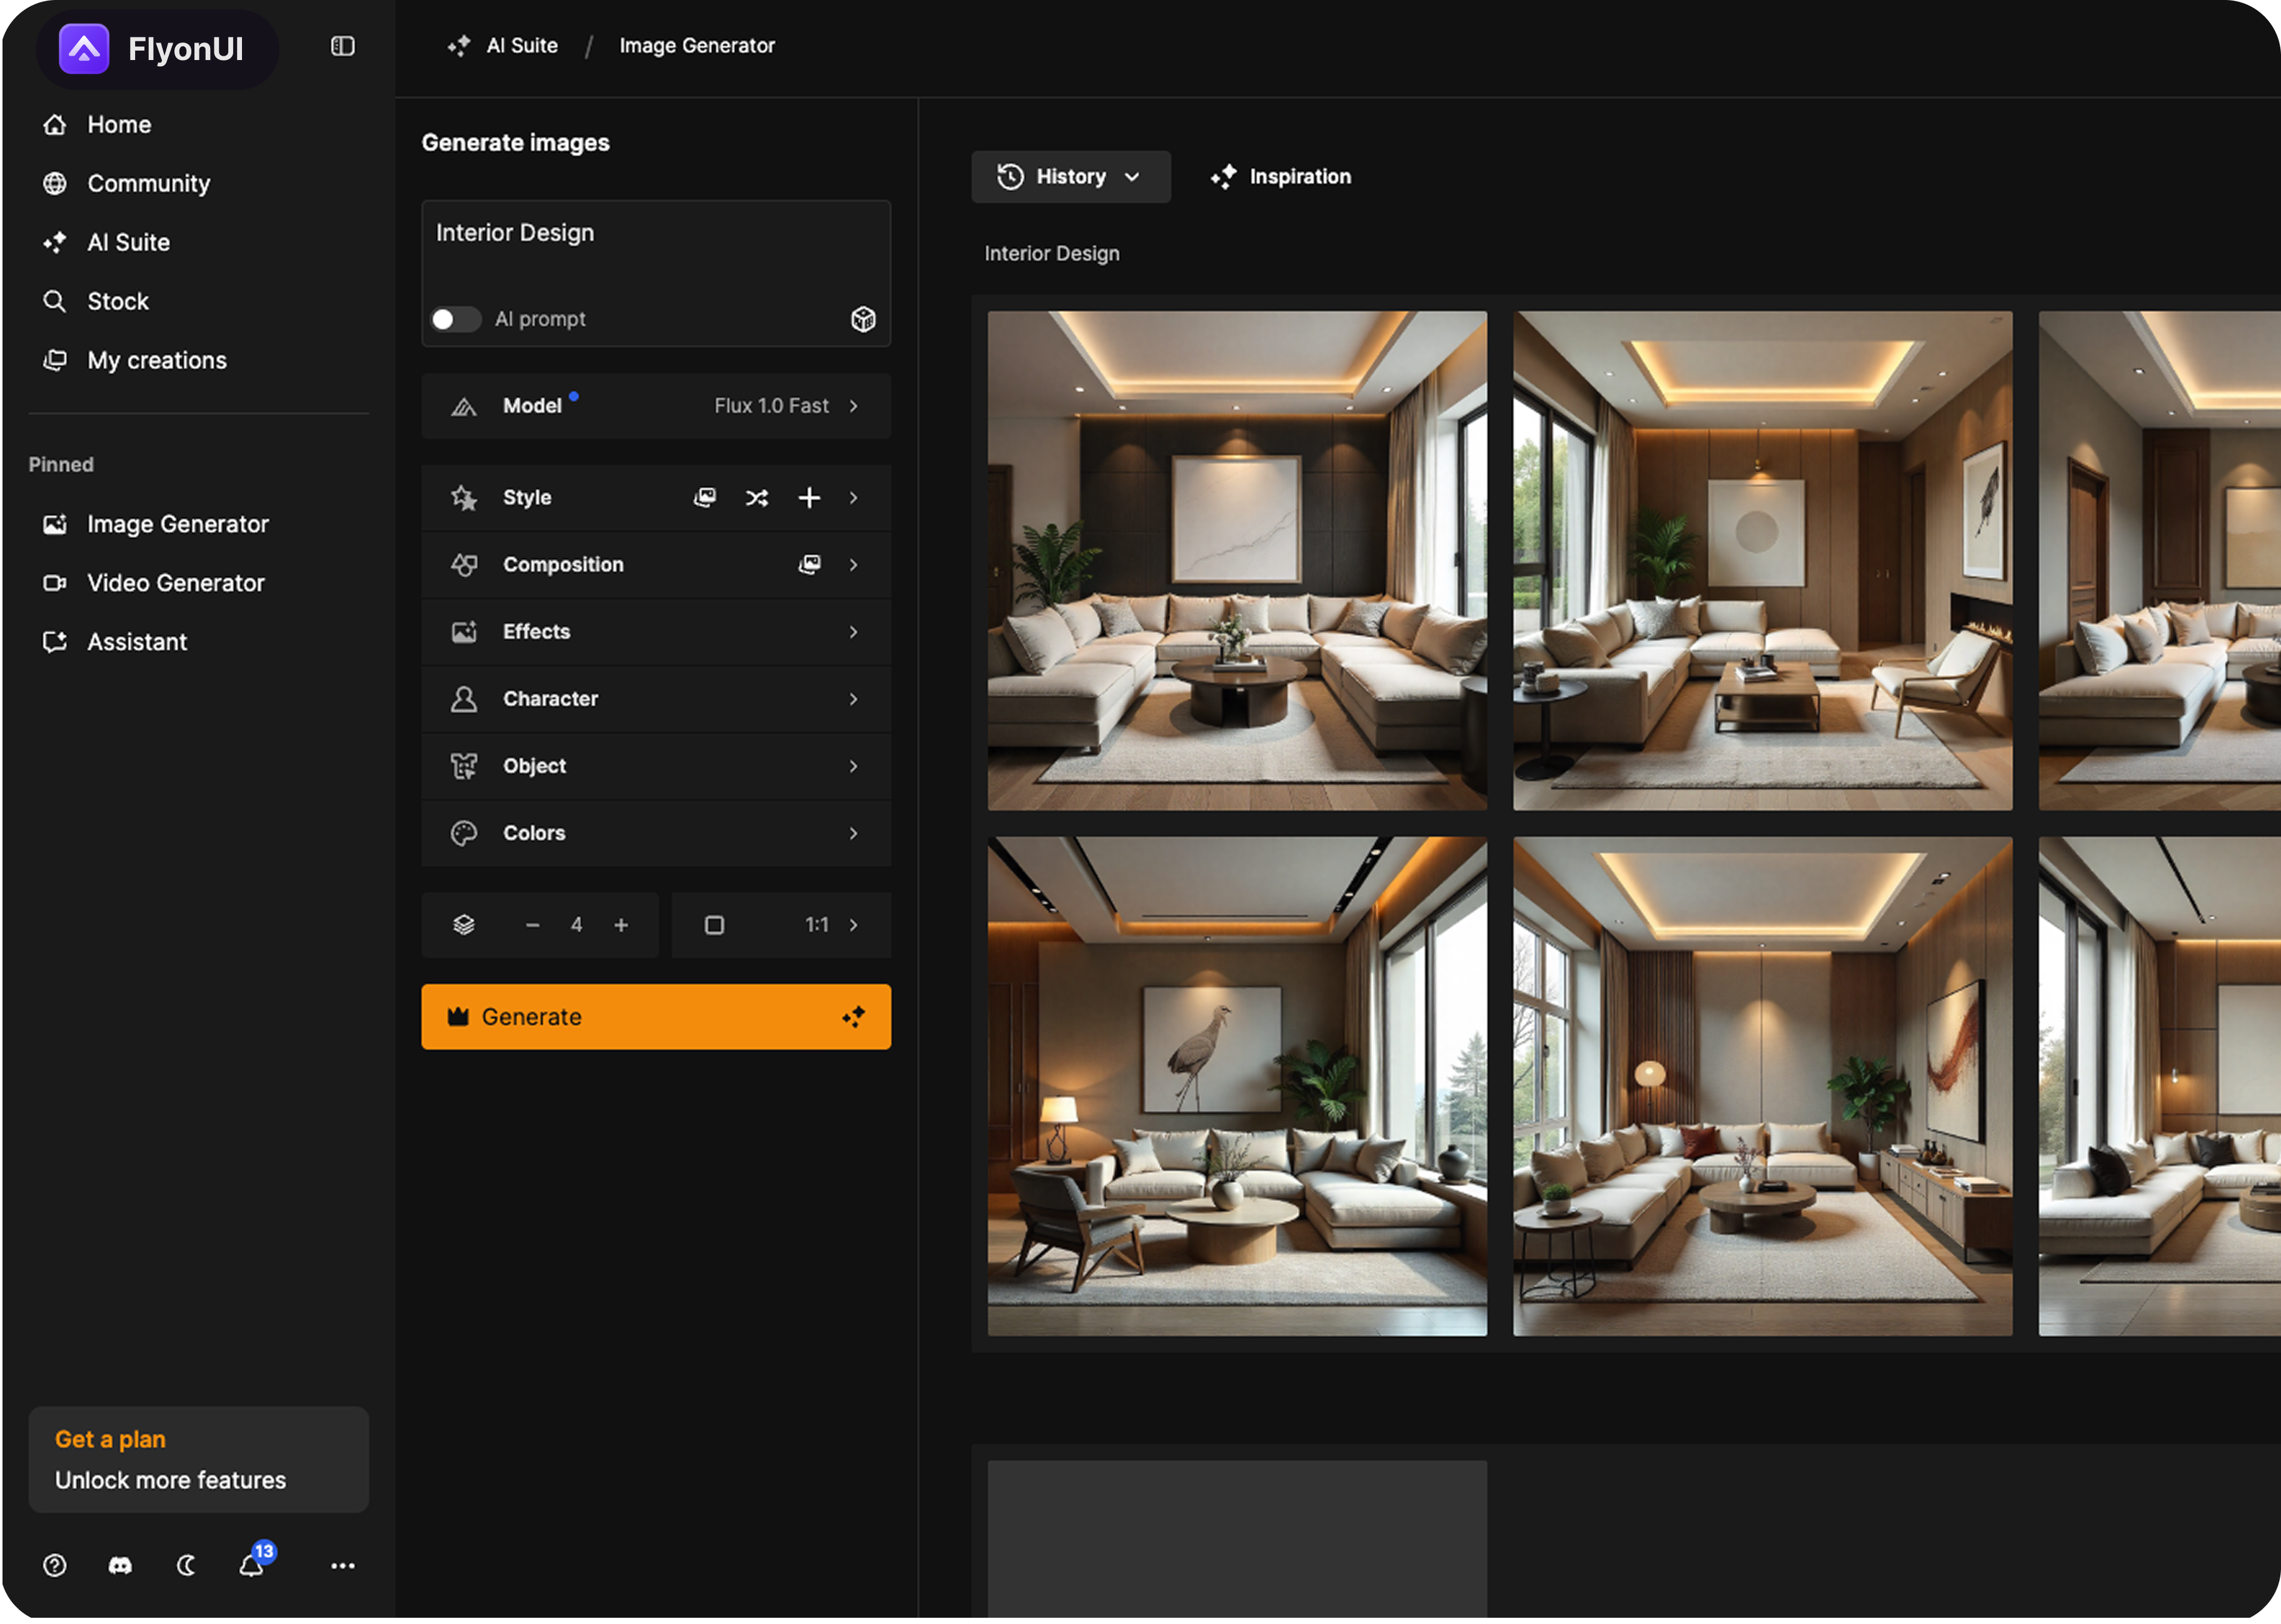Click the Style star icon

point(463,498)
